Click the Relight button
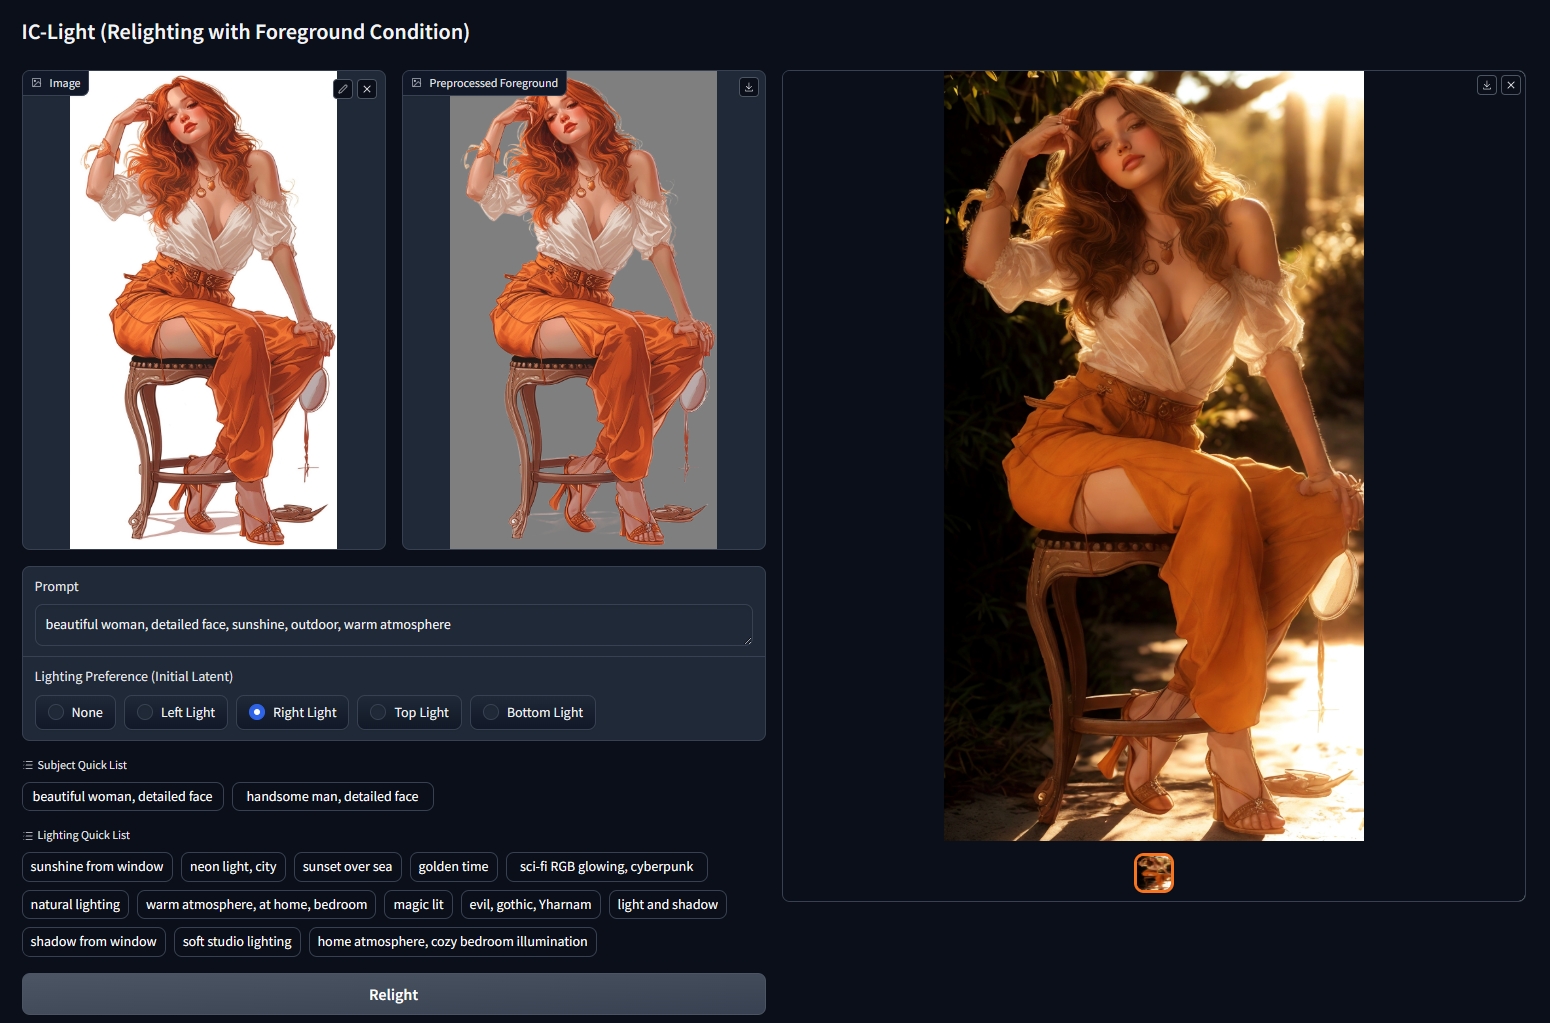Image resolution: width=1550 pixels, height=1023 pixels. pyautogui.click(x=393, y=994)
